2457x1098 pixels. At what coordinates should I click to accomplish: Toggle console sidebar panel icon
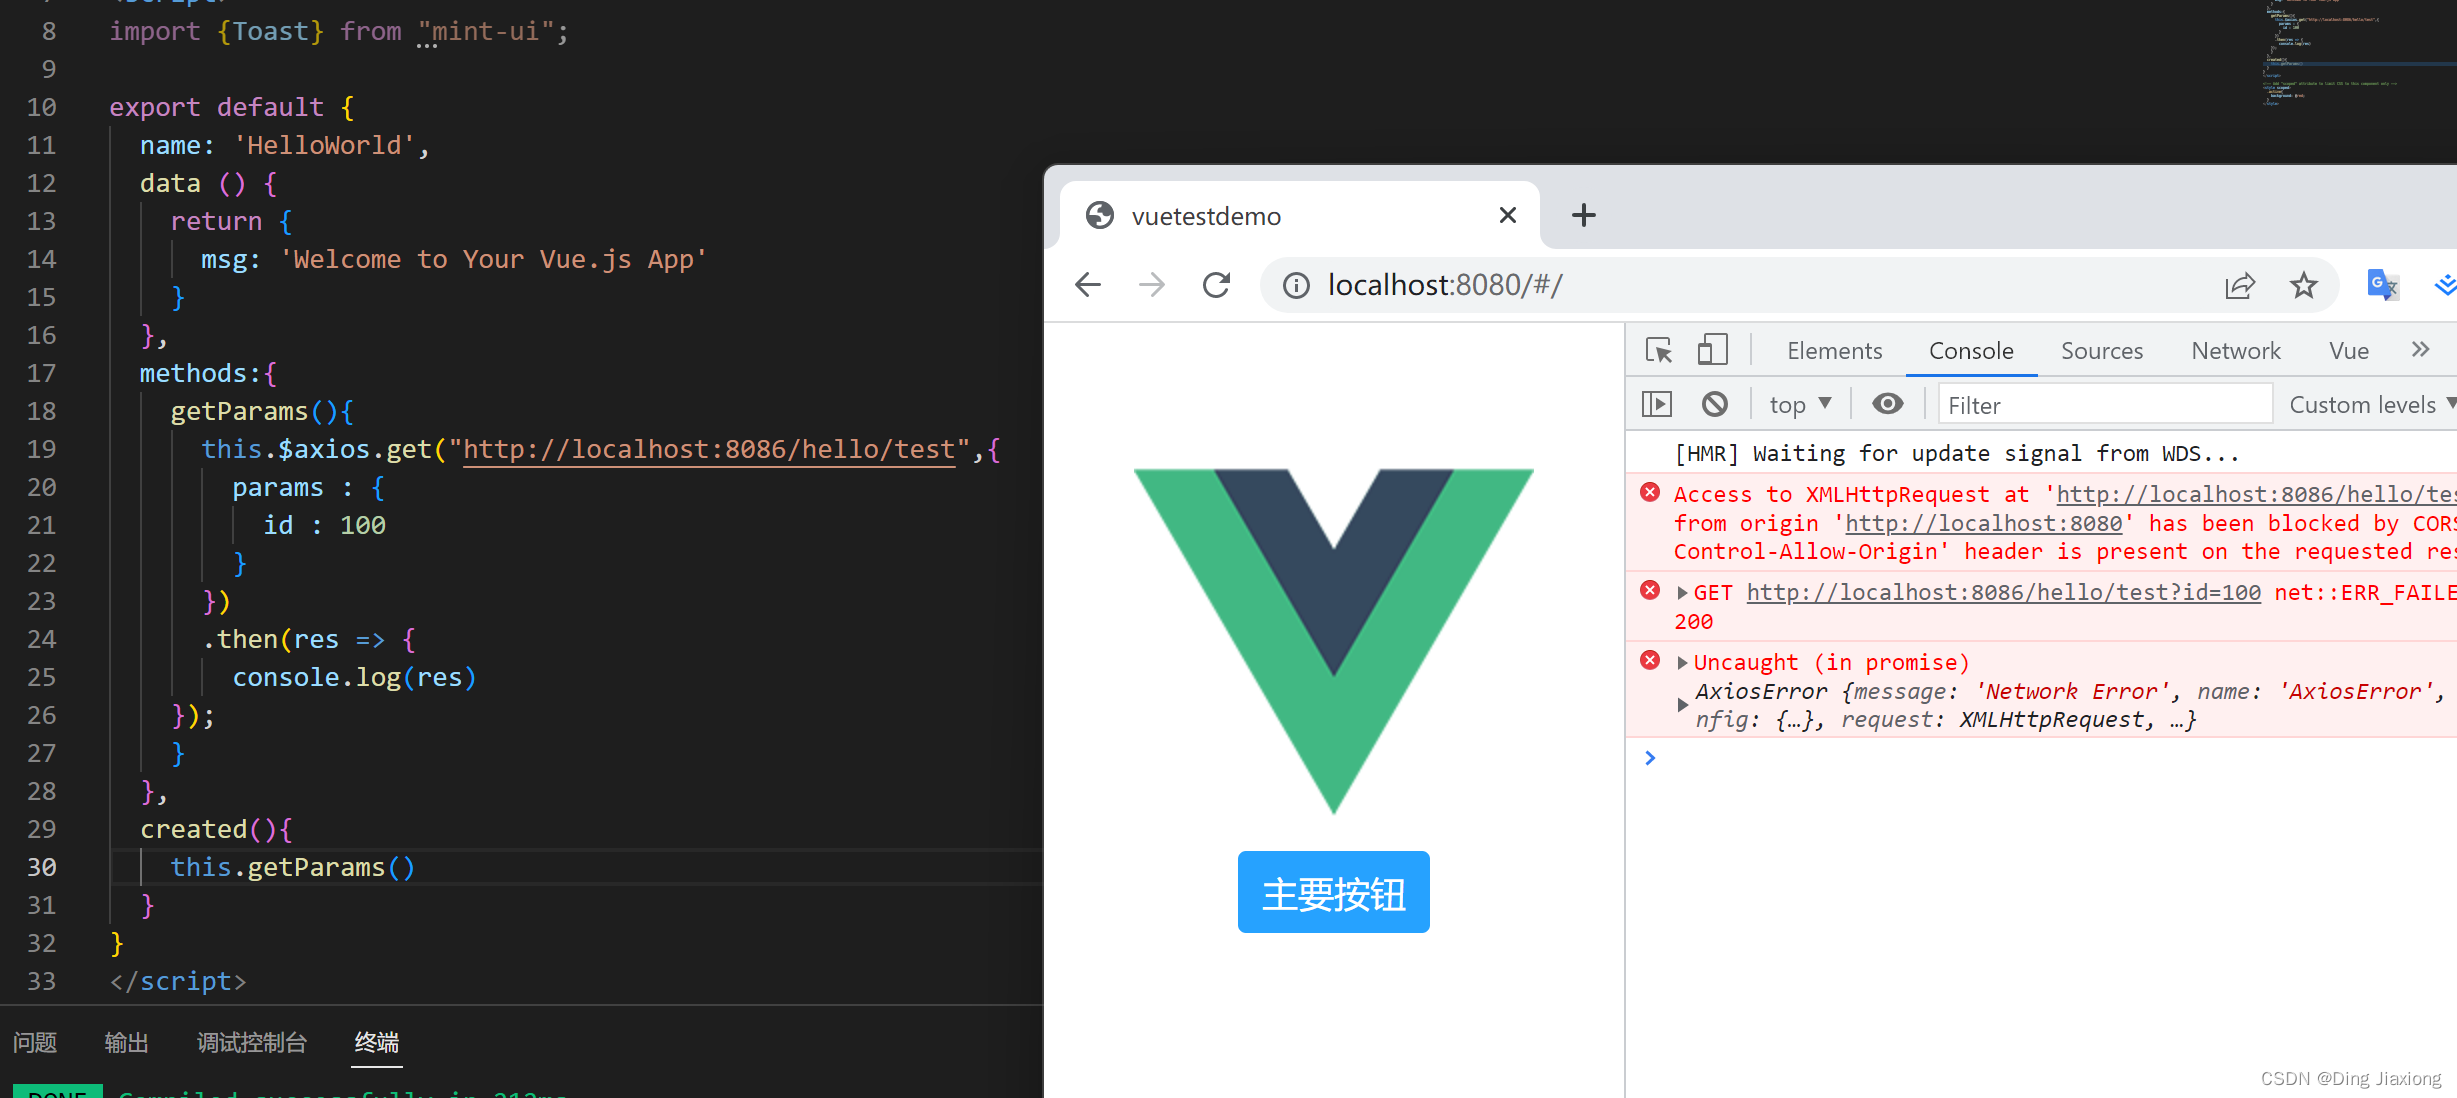click(x=1657, y=404)
